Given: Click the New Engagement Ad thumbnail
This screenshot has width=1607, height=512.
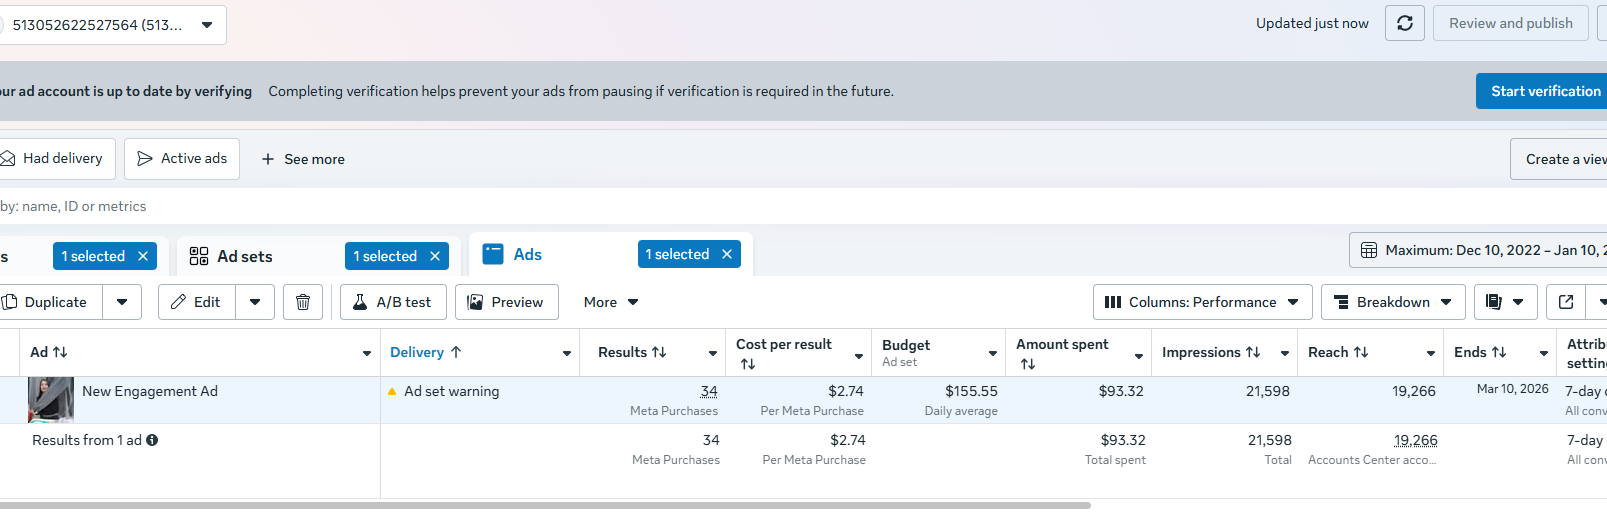Looking at the screenshot, I should pos(51,399).
